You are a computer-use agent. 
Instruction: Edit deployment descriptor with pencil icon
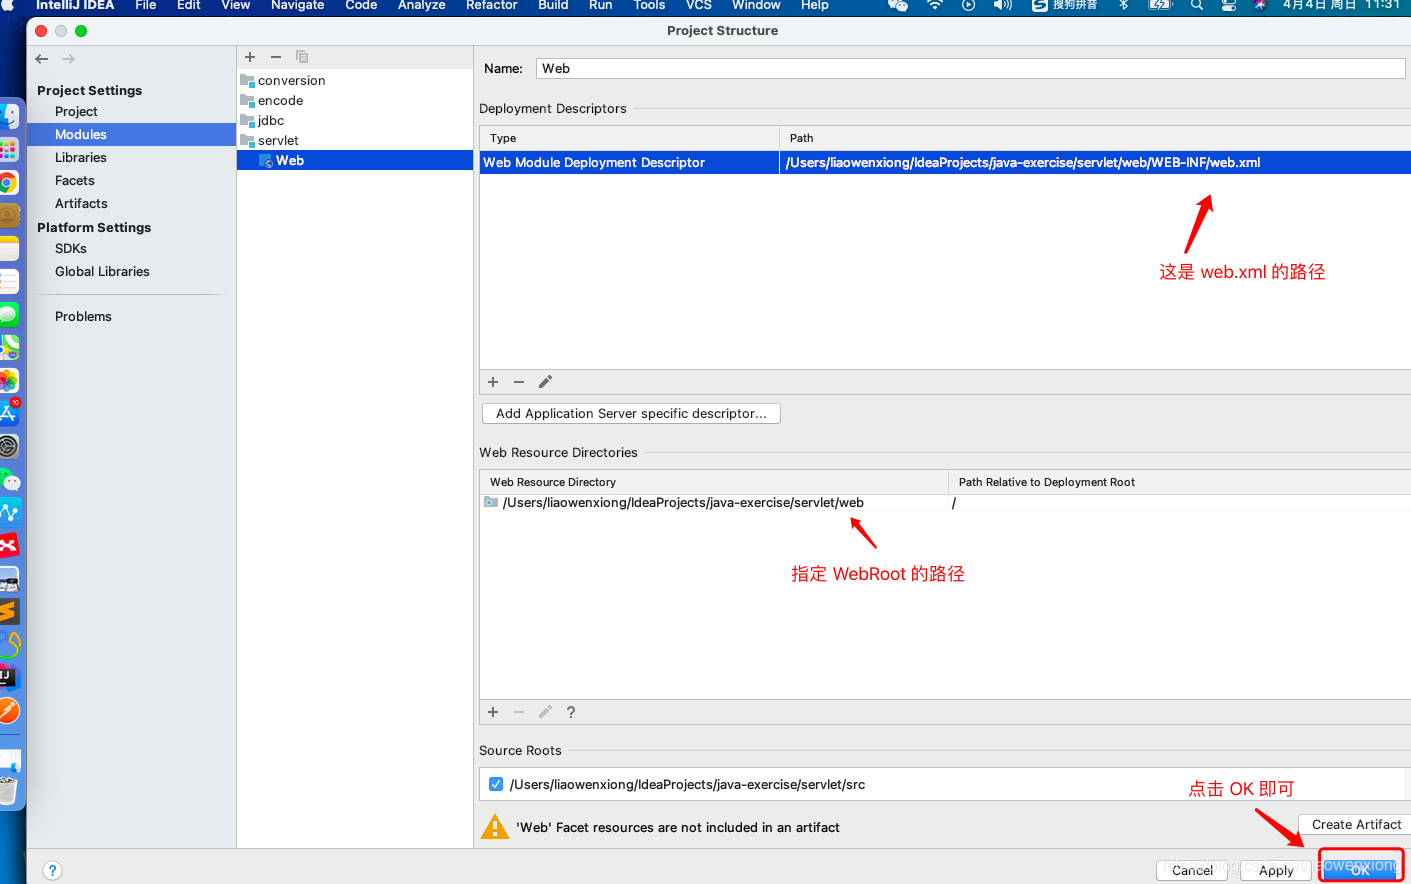pyautogui.click(x=545, y=382)
